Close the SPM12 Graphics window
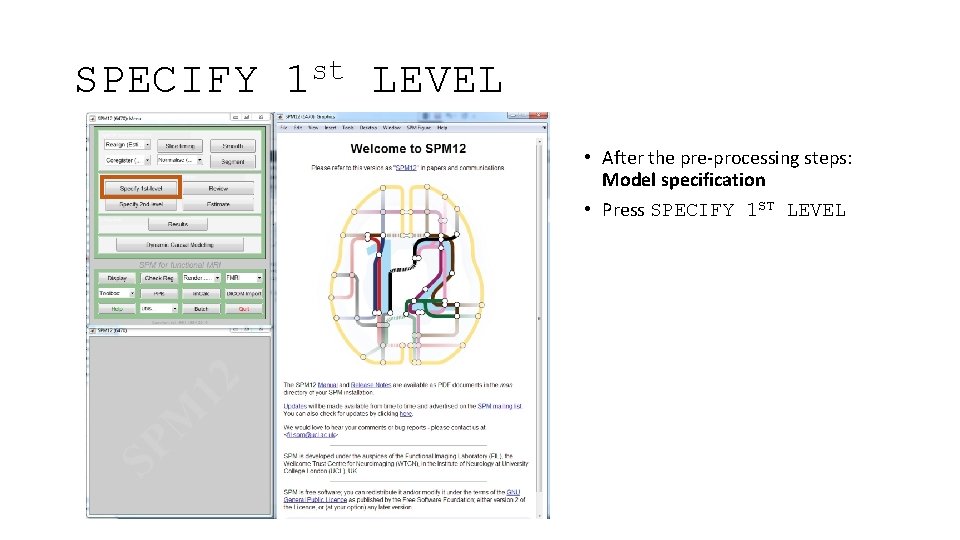Screen dimensions: 960x540 point(539,116)
